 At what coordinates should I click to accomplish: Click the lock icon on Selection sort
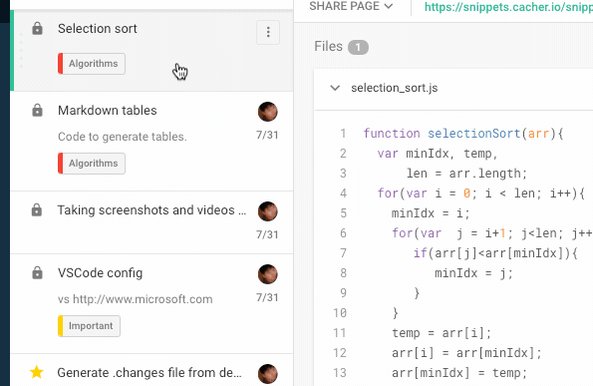point(37,28)
